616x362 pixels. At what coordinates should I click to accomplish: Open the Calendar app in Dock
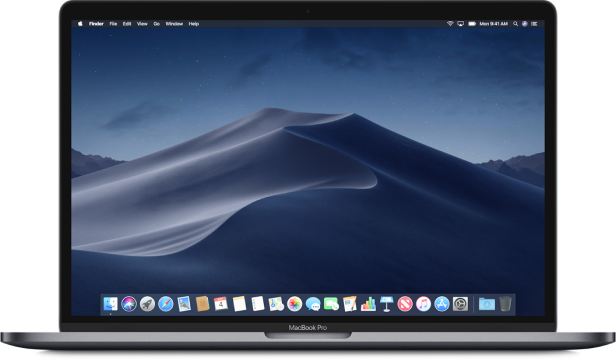pyautogui.click(x=221, y=304)
